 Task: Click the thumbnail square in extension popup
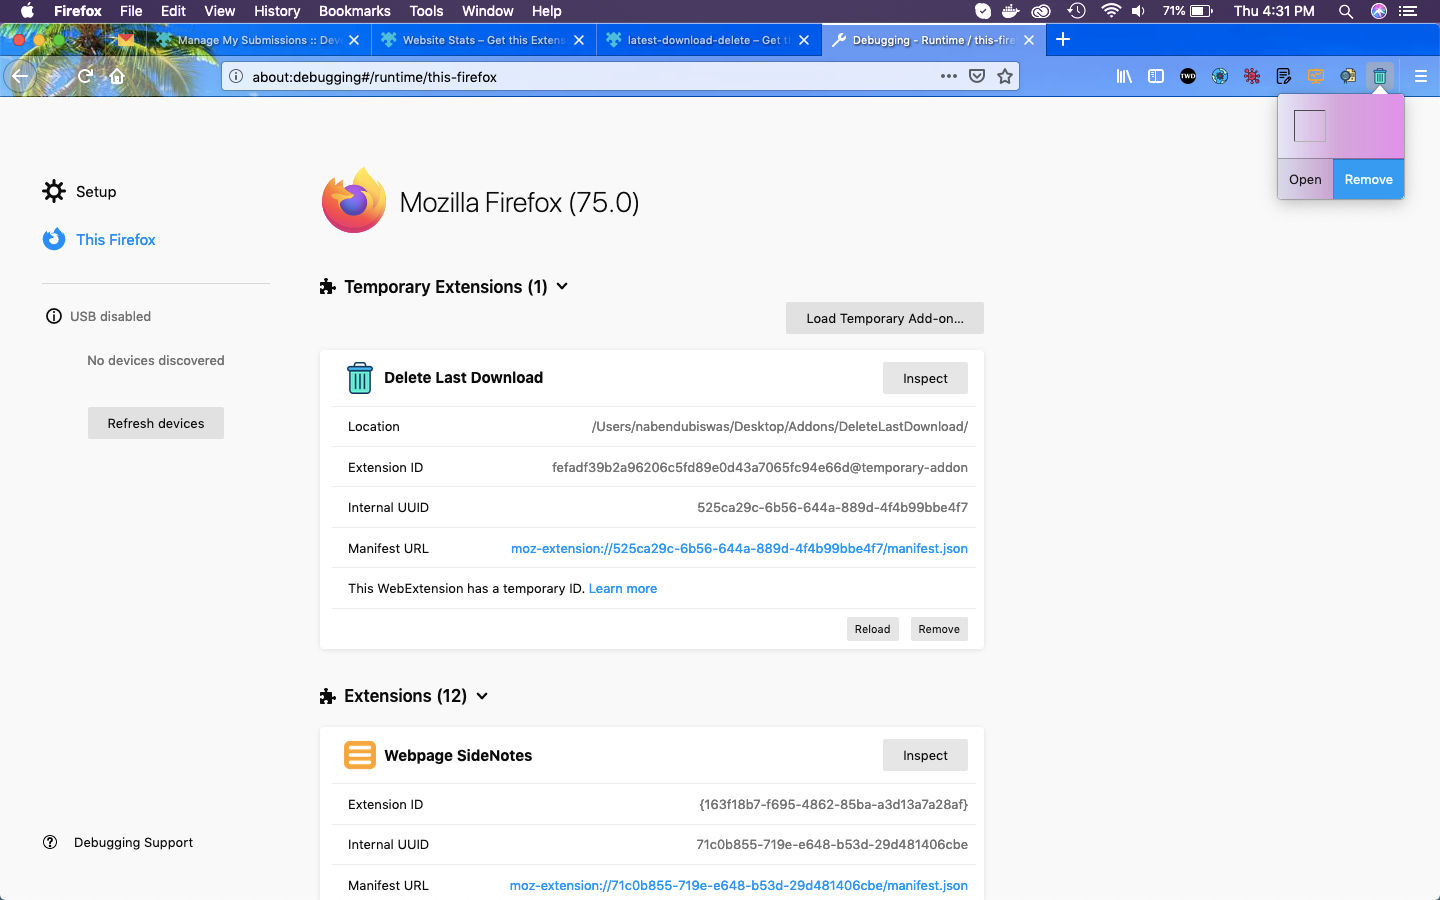click(x=1310, y=126)
